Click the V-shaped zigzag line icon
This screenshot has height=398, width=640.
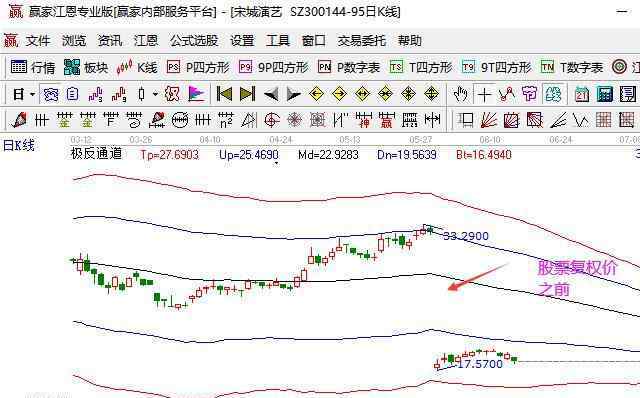580,120
